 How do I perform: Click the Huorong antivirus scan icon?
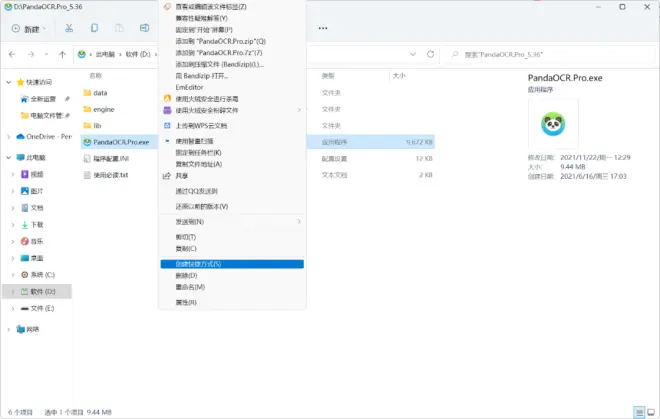coord(167,99)
